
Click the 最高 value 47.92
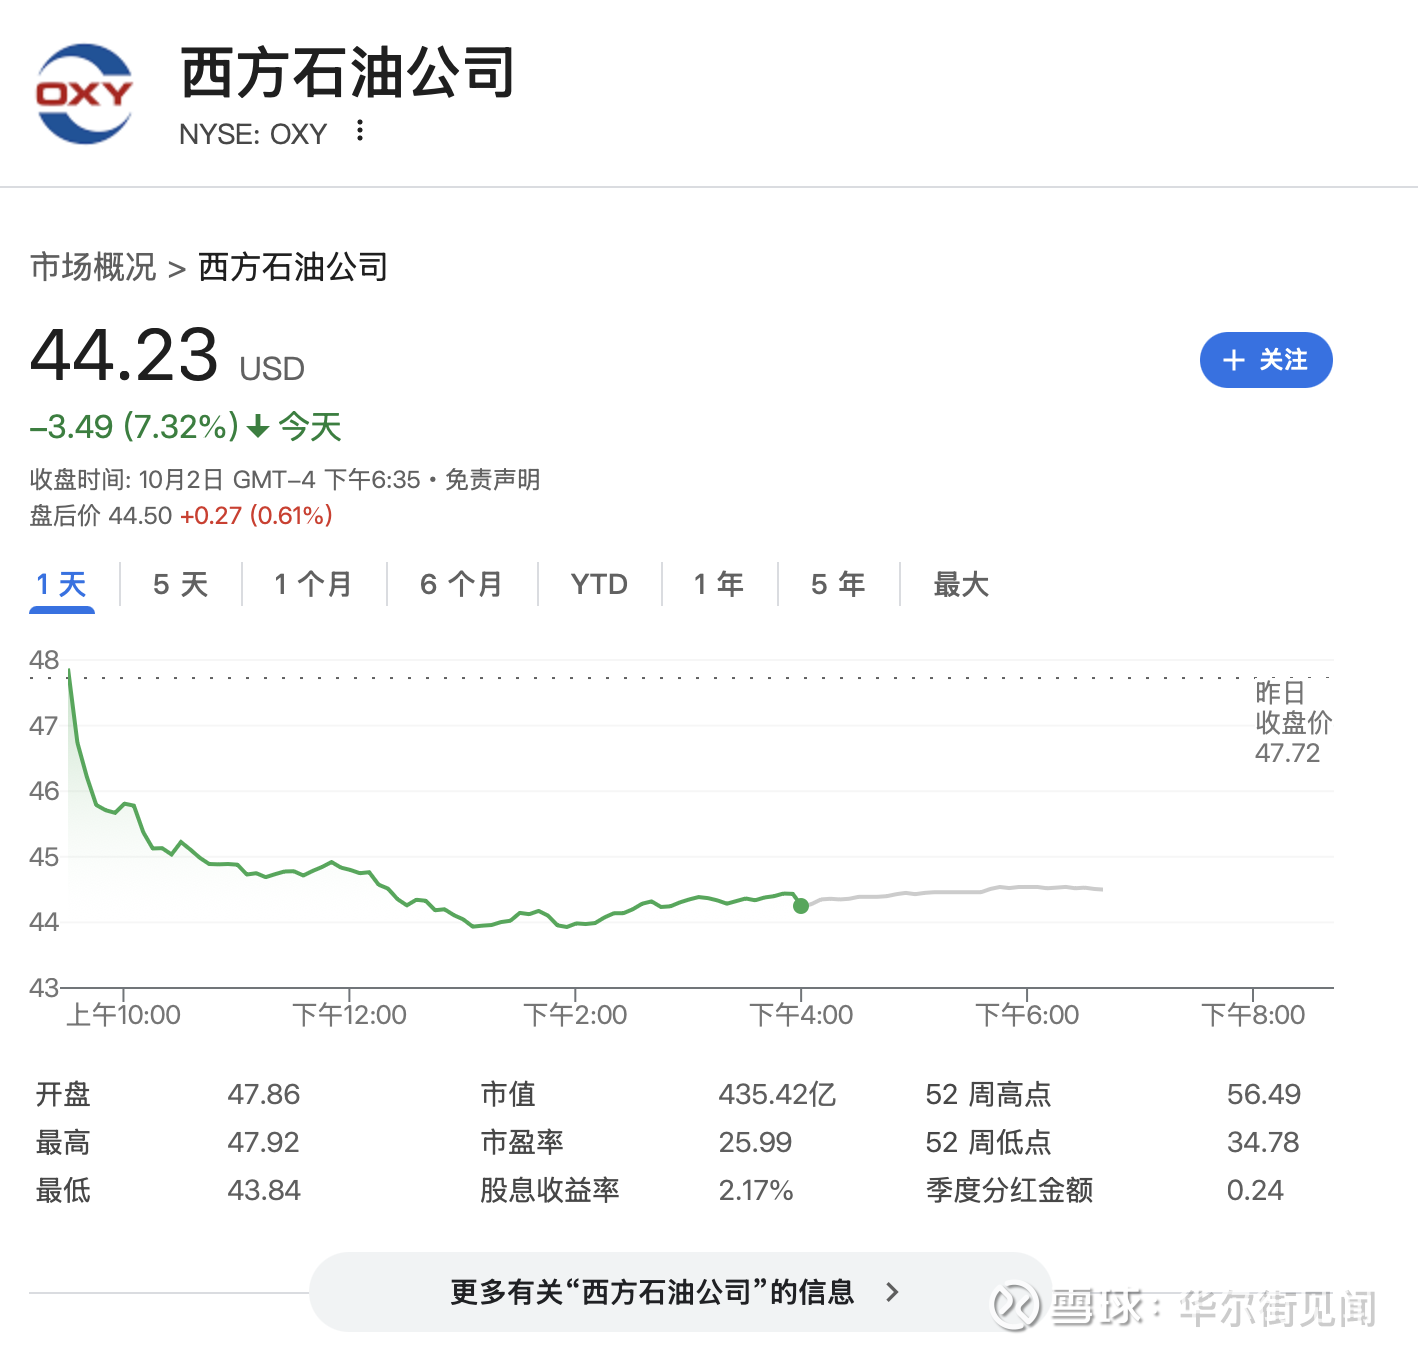click(x=264, y=1142)
